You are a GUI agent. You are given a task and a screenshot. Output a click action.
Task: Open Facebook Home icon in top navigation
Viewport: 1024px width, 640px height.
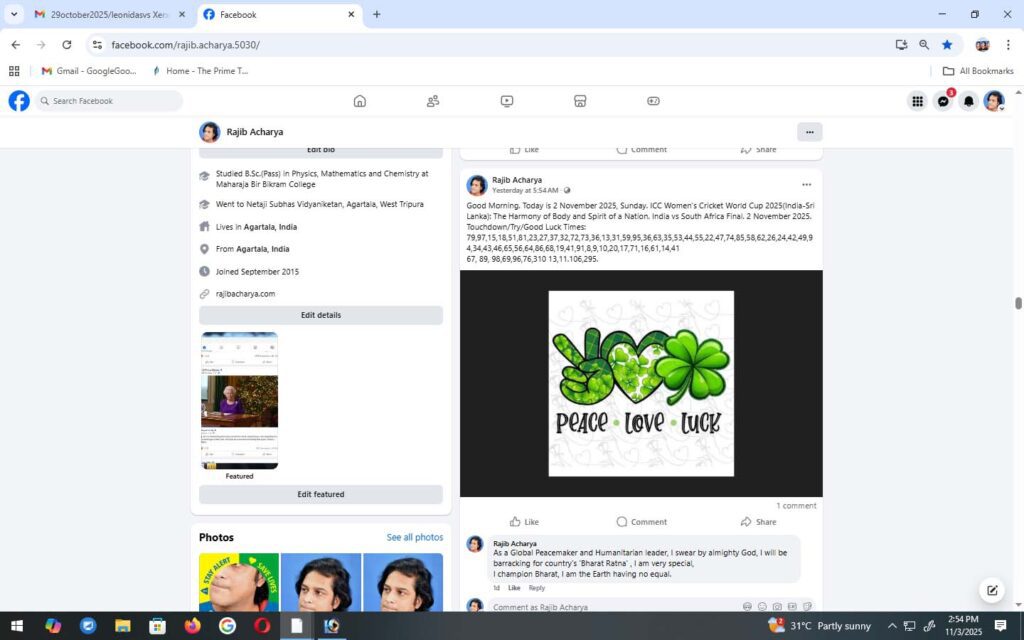[360, 101]
